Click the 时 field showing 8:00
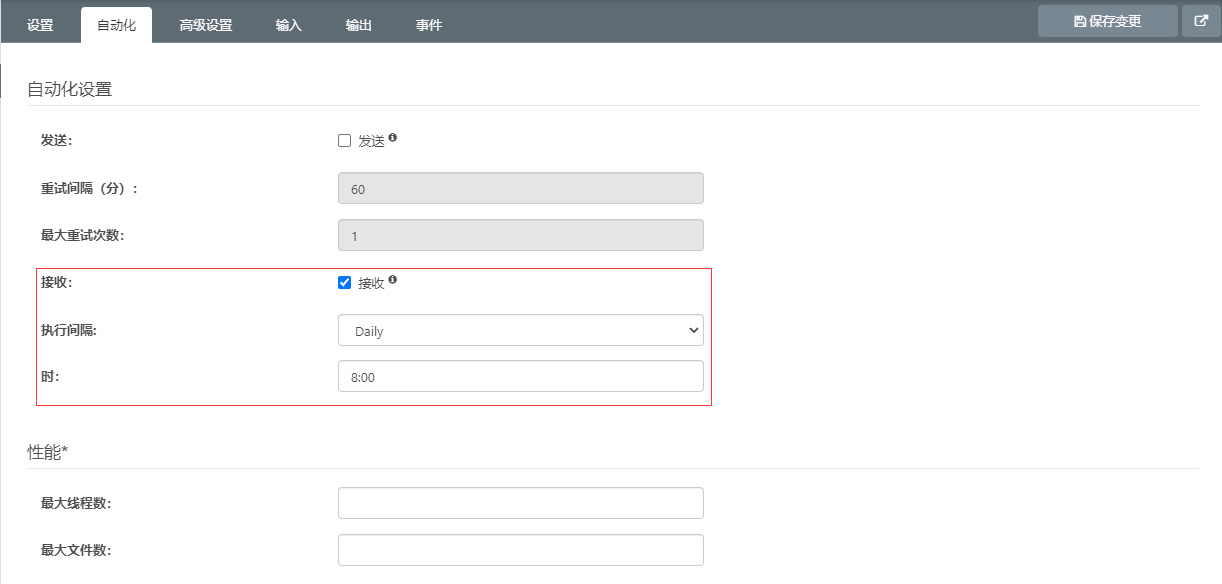The height and width of the screenshot is (584, 1222). tap(521, 377)
